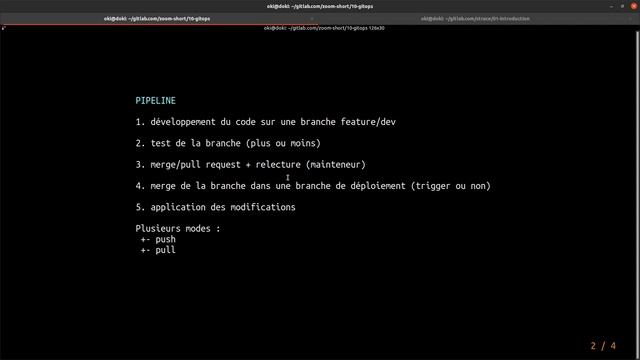The width and height of the screenshot is (640, 360).
Task: Click the line '2. test de la branche (plus ou moins)'
Action: 228,143
